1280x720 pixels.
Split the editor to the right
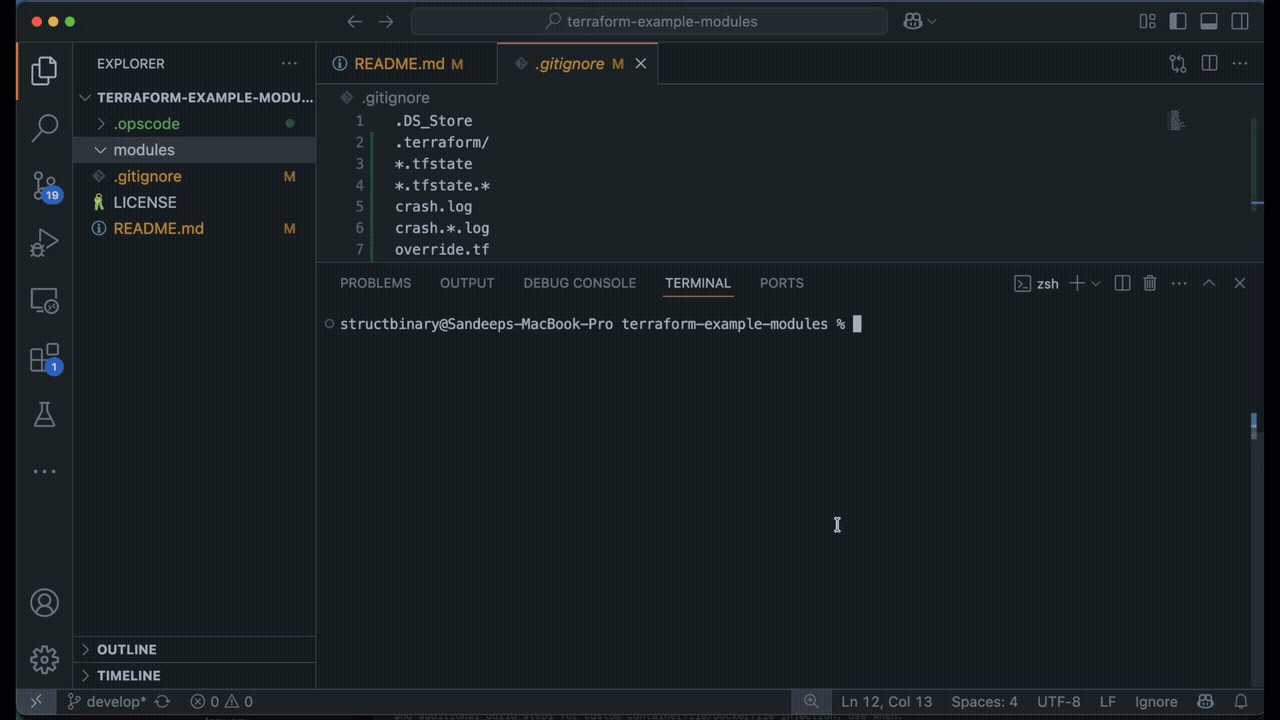click(x=1209, y=63)
